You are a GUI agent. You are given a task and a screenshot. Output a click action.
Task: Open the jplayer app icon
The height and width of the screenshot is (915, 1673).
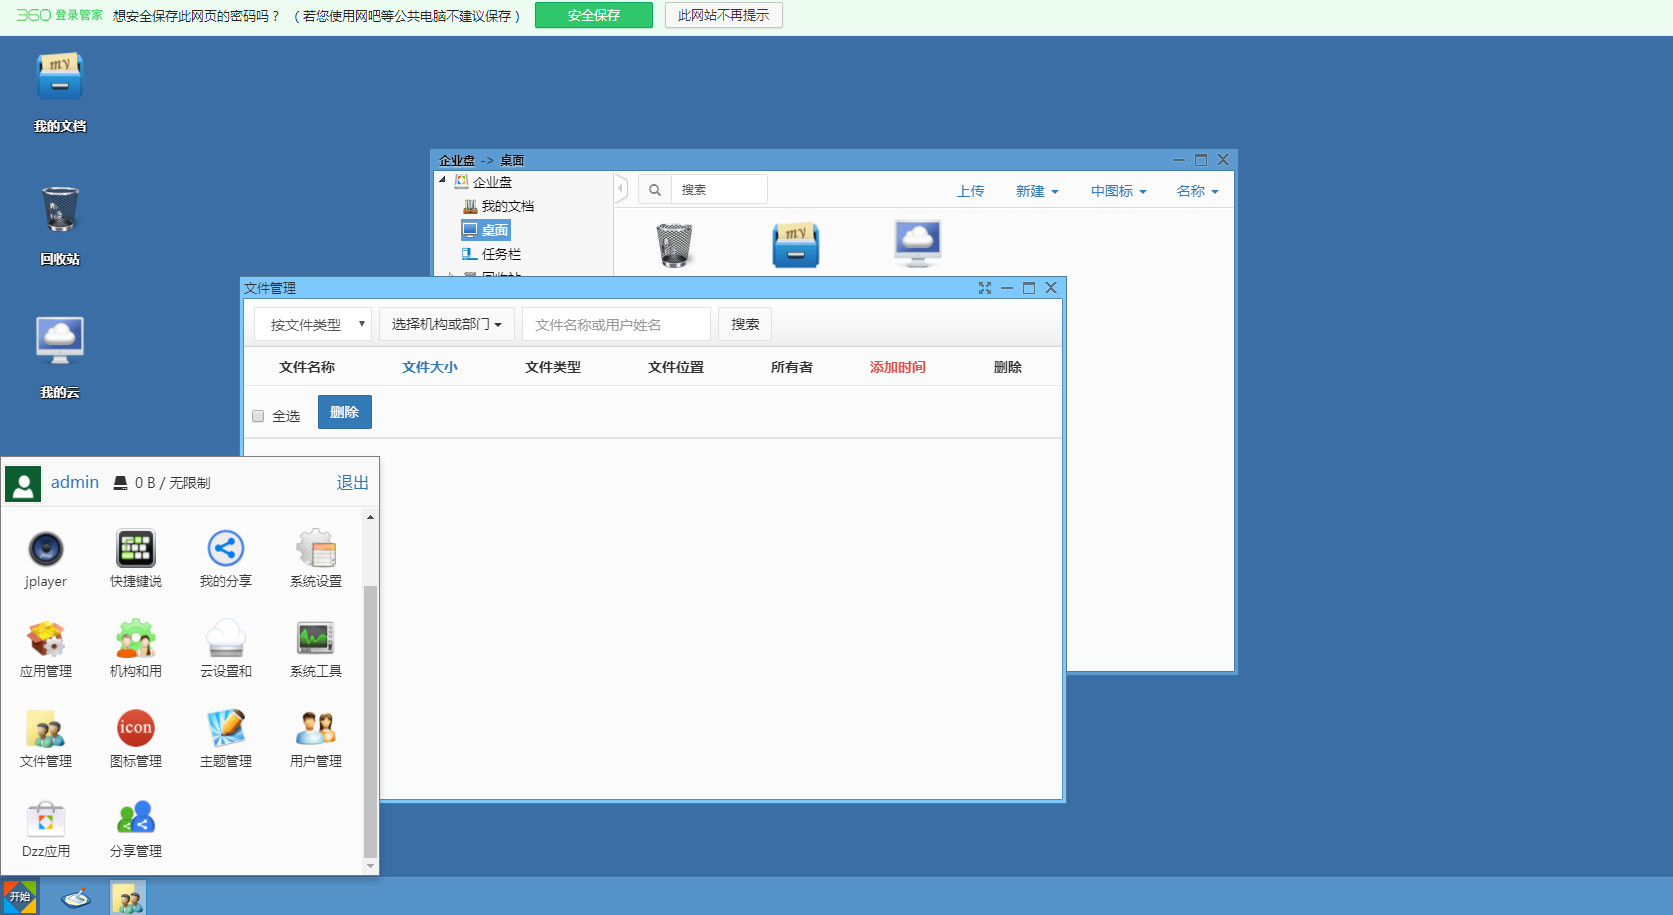click(x=46, y=550)
